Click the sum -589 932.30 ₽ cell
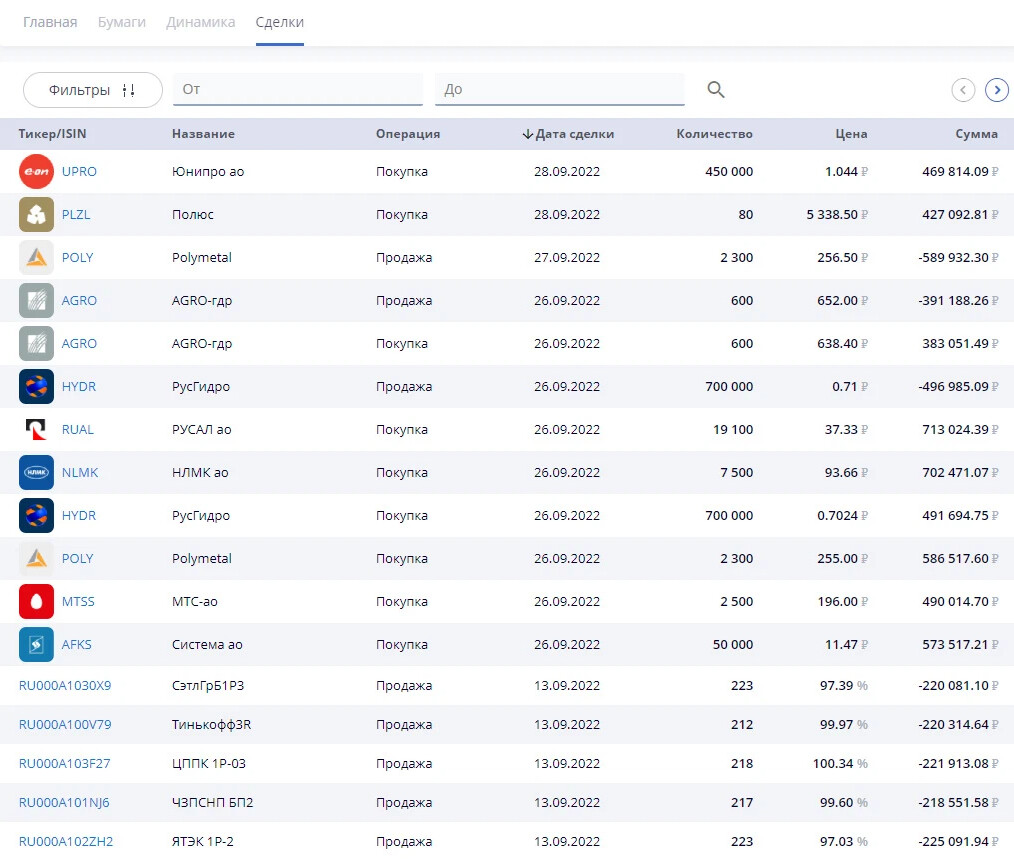The image size is (1014, 859). 958,257
